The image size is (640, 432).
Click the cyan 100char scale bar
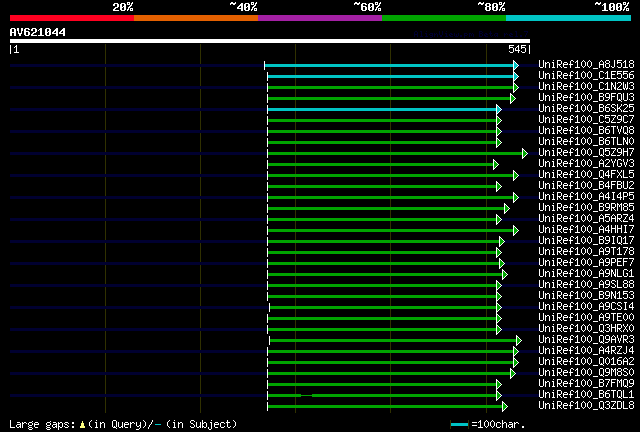point(460,425)
